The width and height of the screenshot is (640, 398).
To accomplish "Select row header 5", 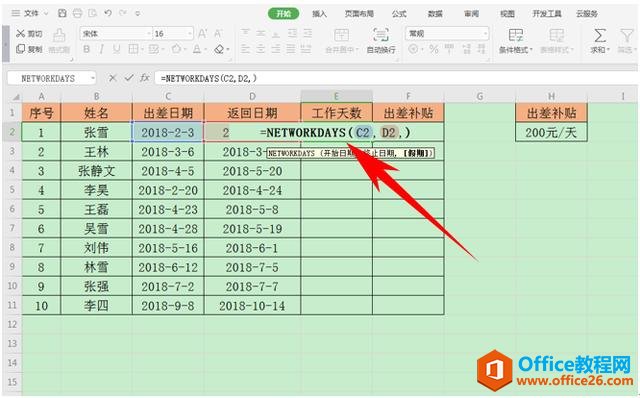I will coord(12,190).
